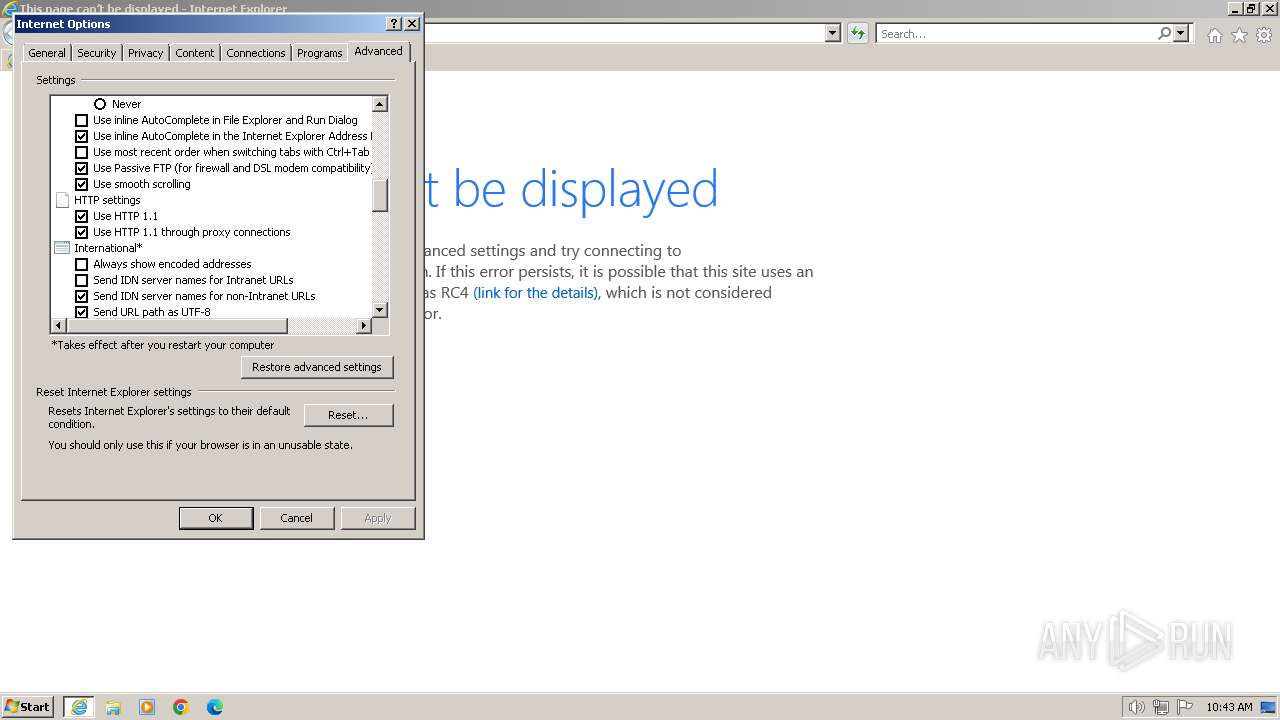The image size is (1280, 720).
Task: Click the horizontal scrollbar thumb in settings
Action: pyautogui.click(x=177, y=326)
